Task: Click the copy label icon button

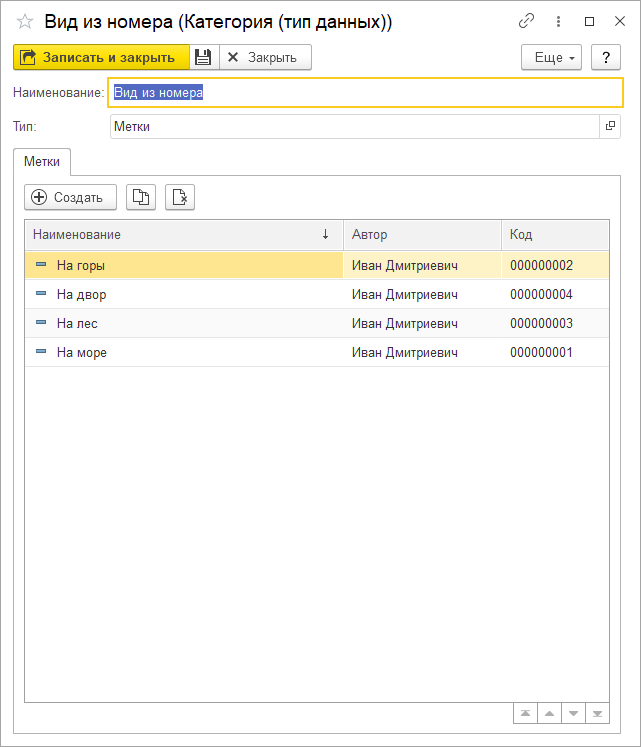Action: click(x=141, y=197)
